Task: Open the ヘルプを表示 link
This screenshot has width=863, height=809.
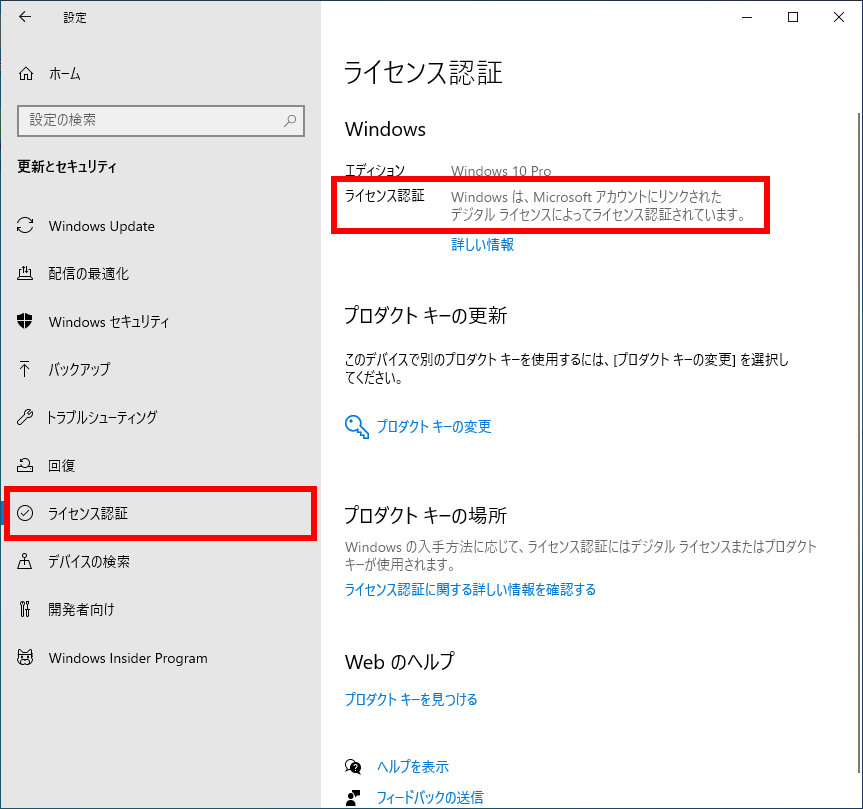Action: point(413,766)
